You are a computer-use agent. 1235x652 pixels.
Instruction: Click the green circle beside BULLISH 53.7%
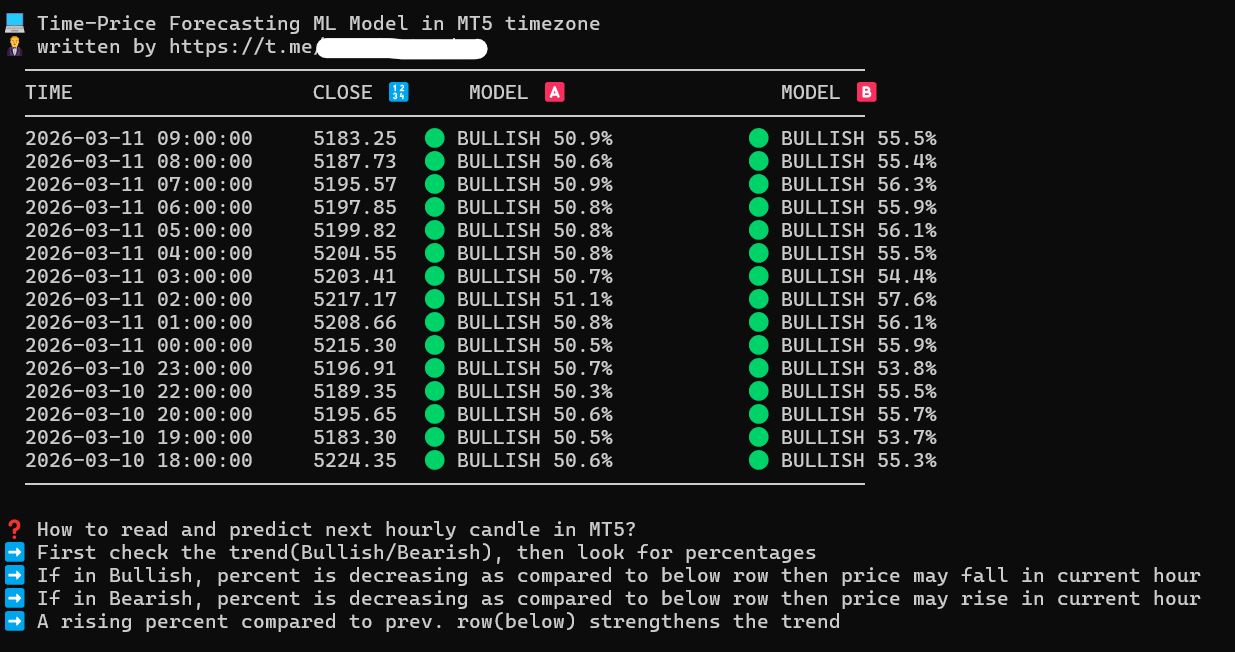pyautogui.click(x=758, y=437)
